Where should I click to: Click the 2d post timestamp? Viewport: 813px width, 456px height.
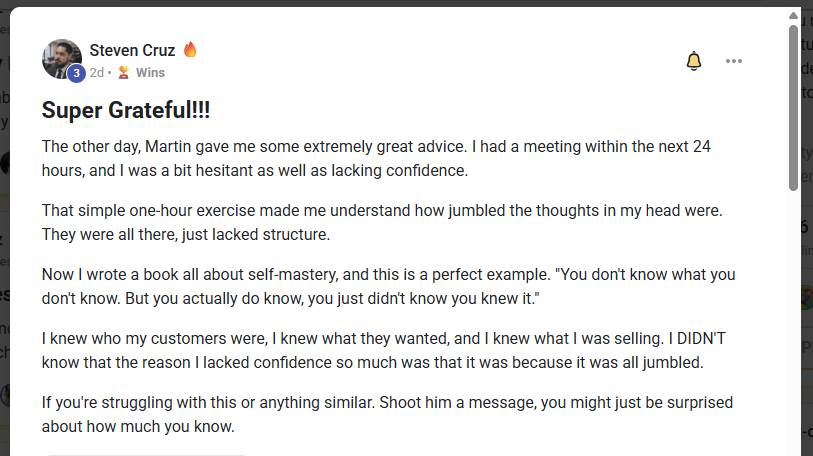pyautogui.click(x=96, y=73)
